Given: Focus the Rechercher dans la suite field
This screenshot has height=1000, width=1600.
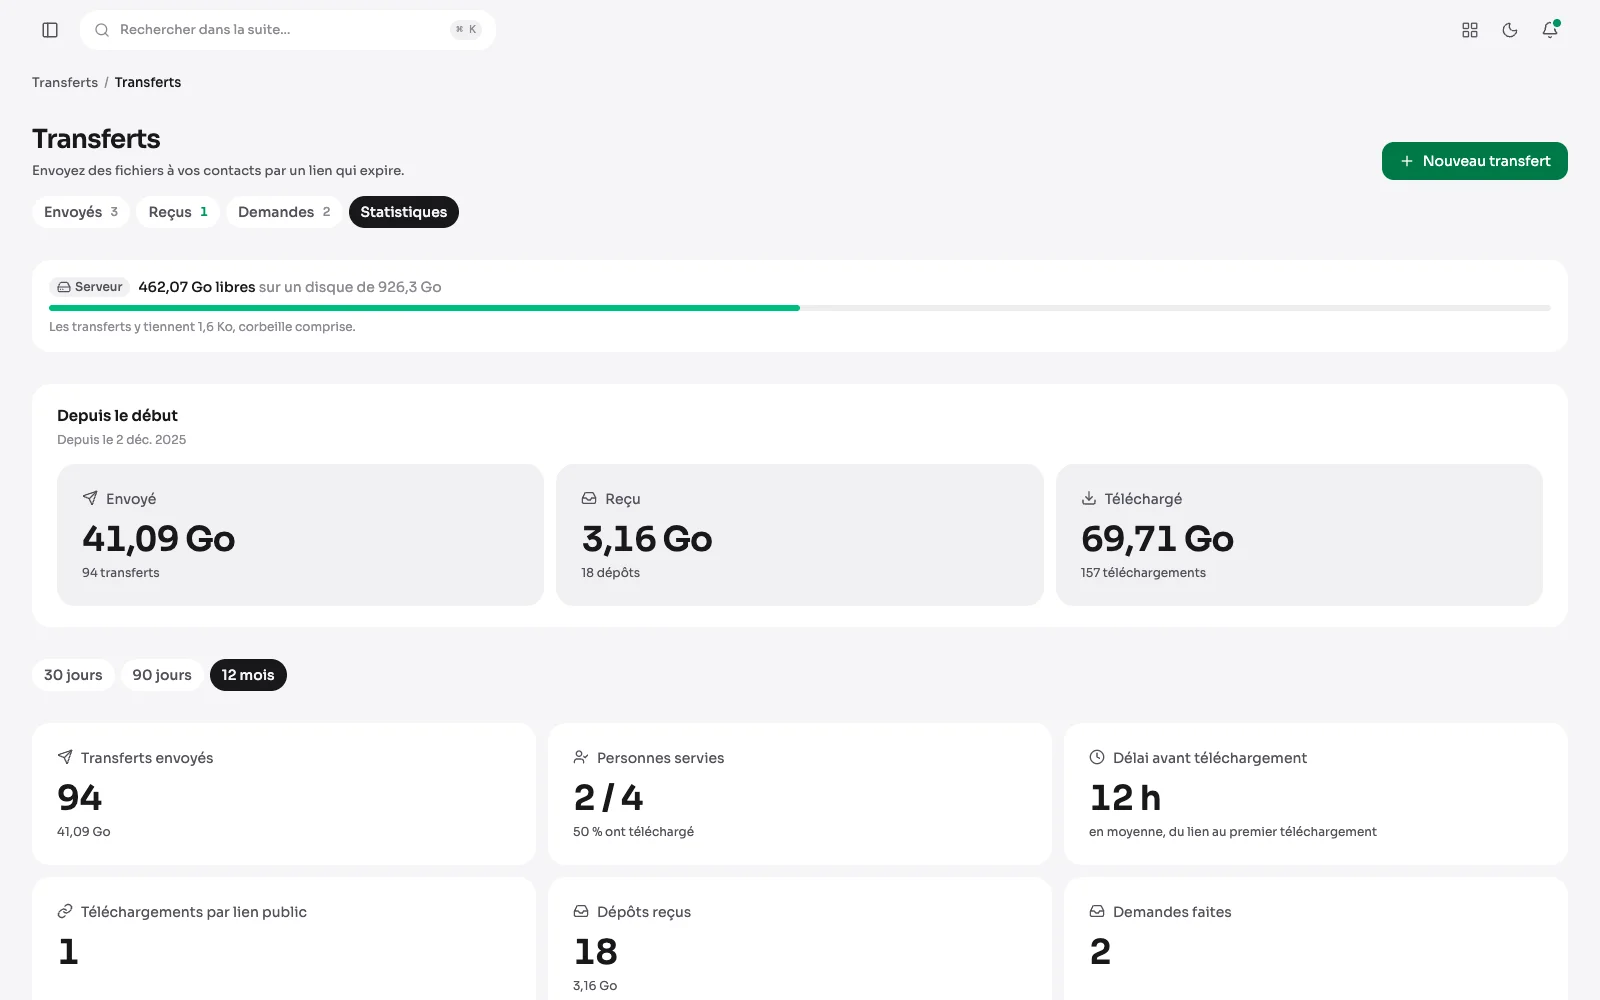Looking at the screenshot, I should point(288,30).
